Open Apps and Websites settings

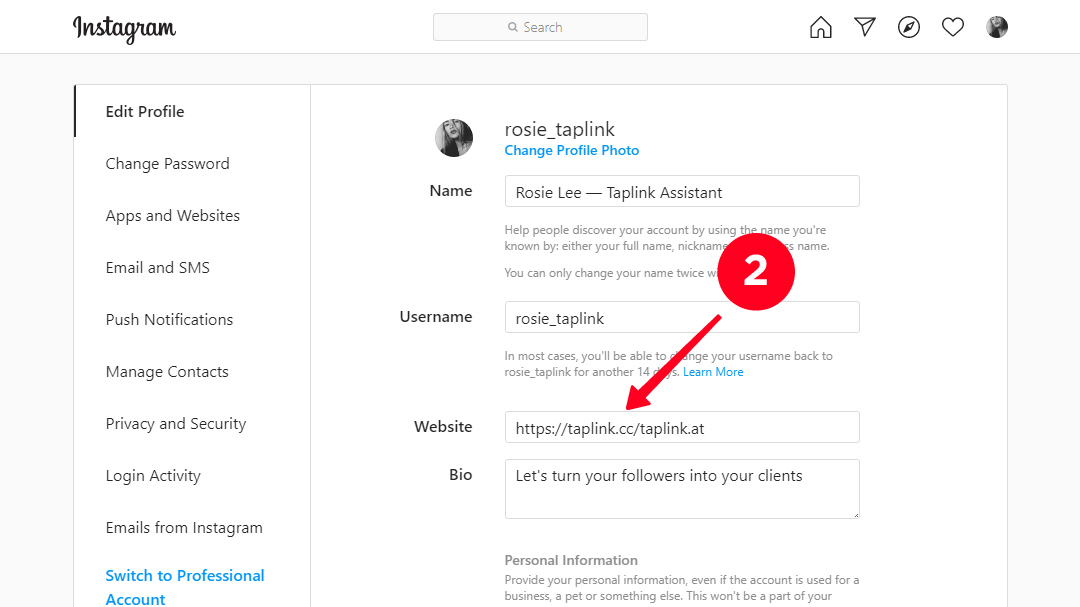[x=173, y=216]
